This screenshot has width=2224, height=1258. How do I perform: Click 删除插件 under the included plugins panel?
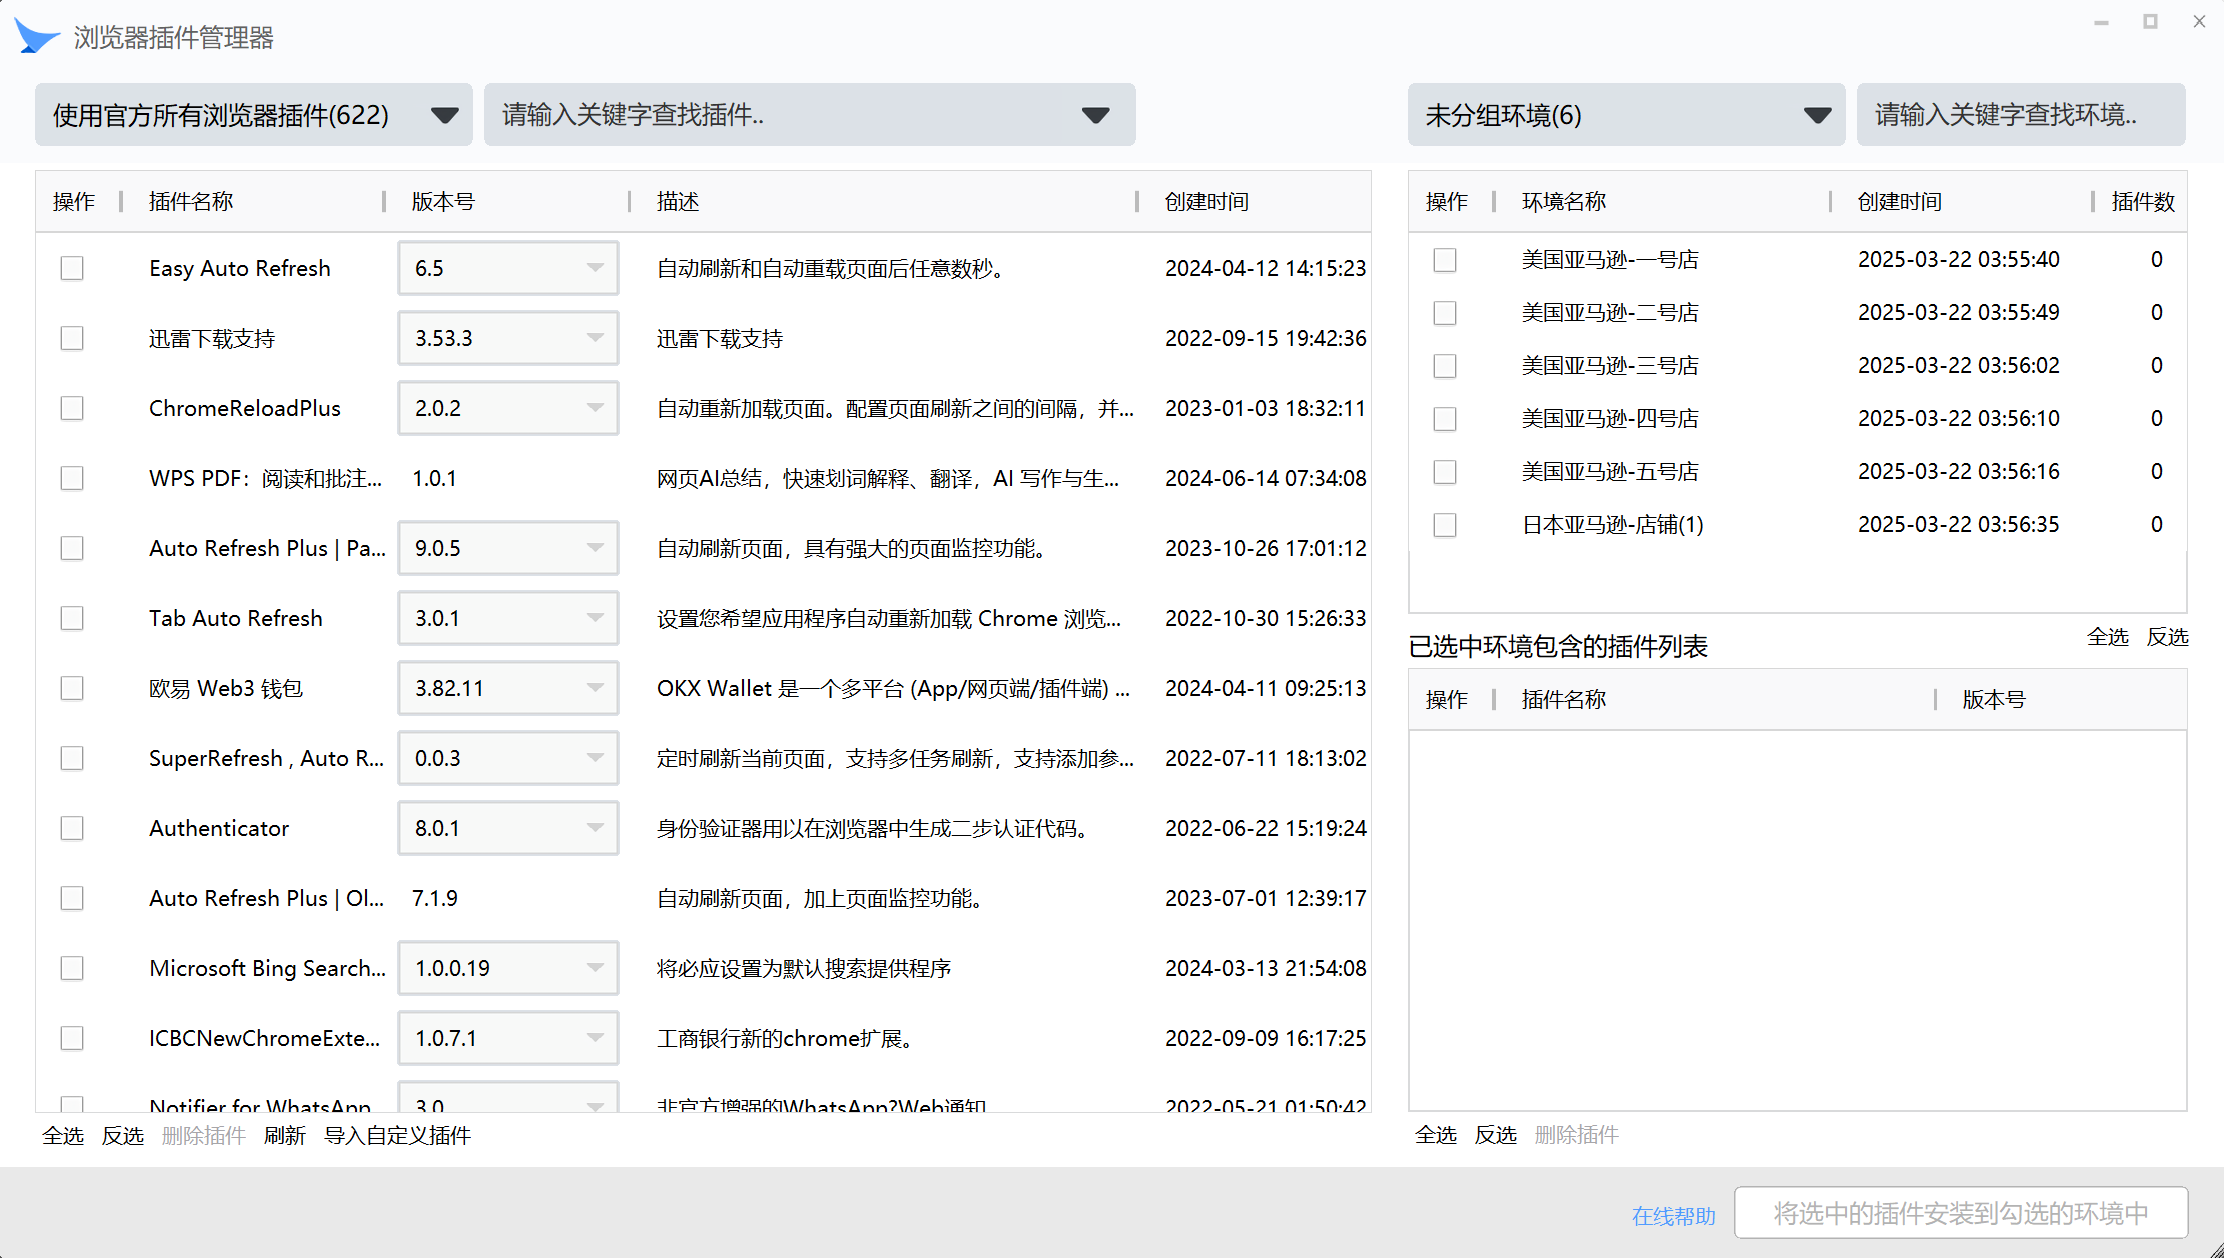(x=1577, y=1135)
